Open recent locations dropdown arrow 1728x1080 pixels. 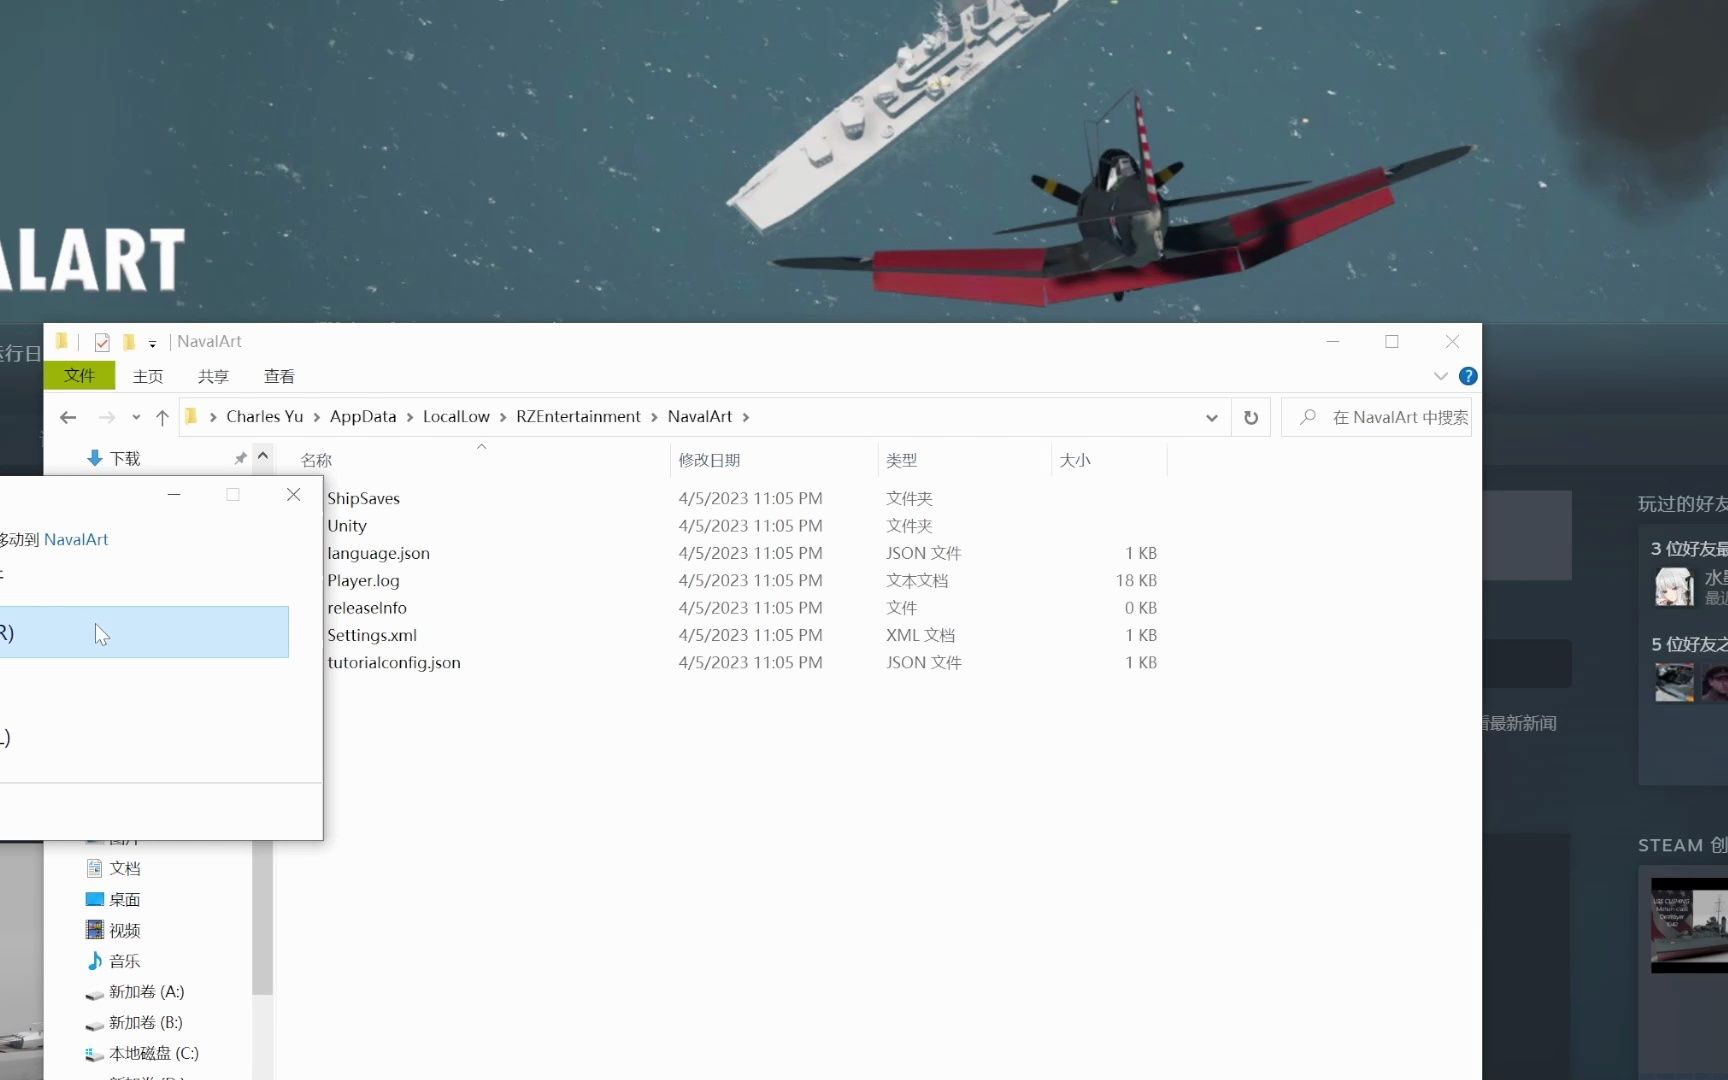(136, 417)
